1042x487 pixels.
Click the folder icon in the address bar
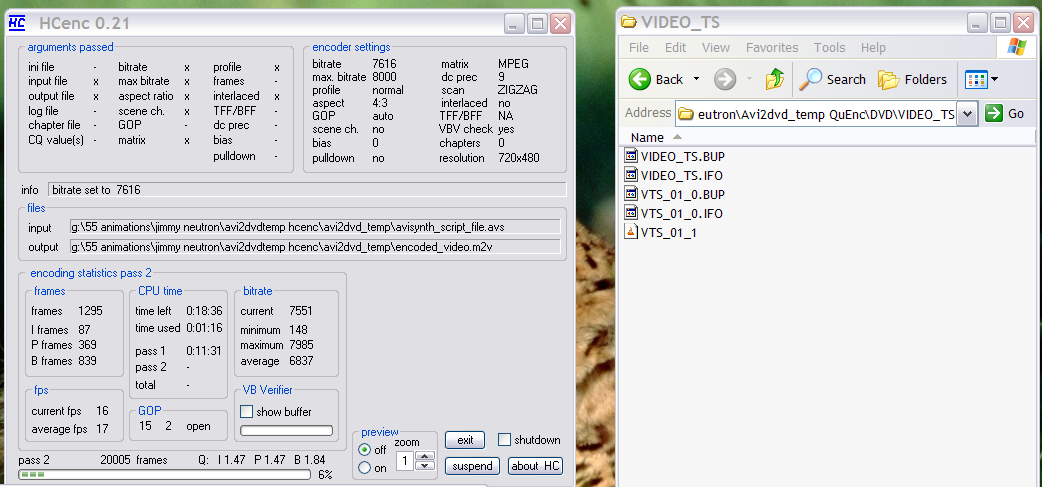(686, 114)
